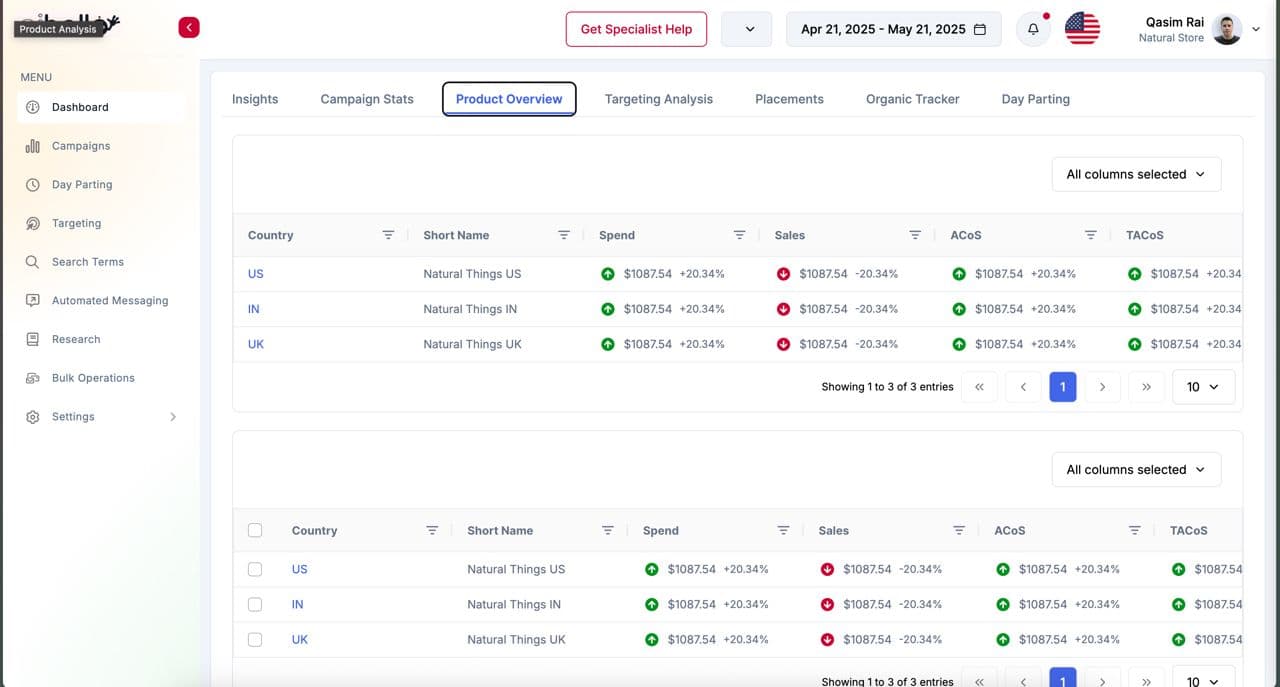
Task: Open Bulk Operations from sidebar
Action: tap(93, 378)
